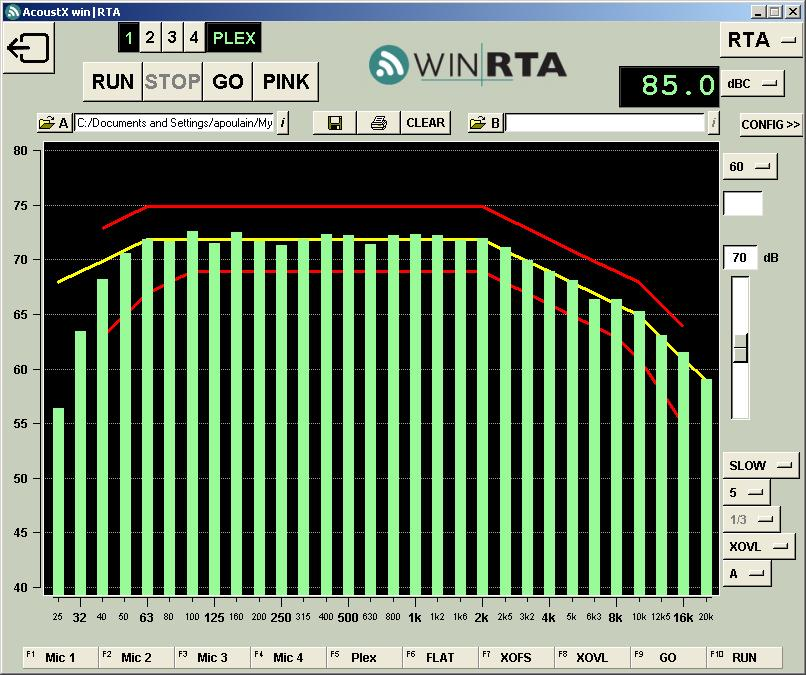Select F8 XOVL shortcut
Viewport: 806px width, 675px height.
click(592, 657)
